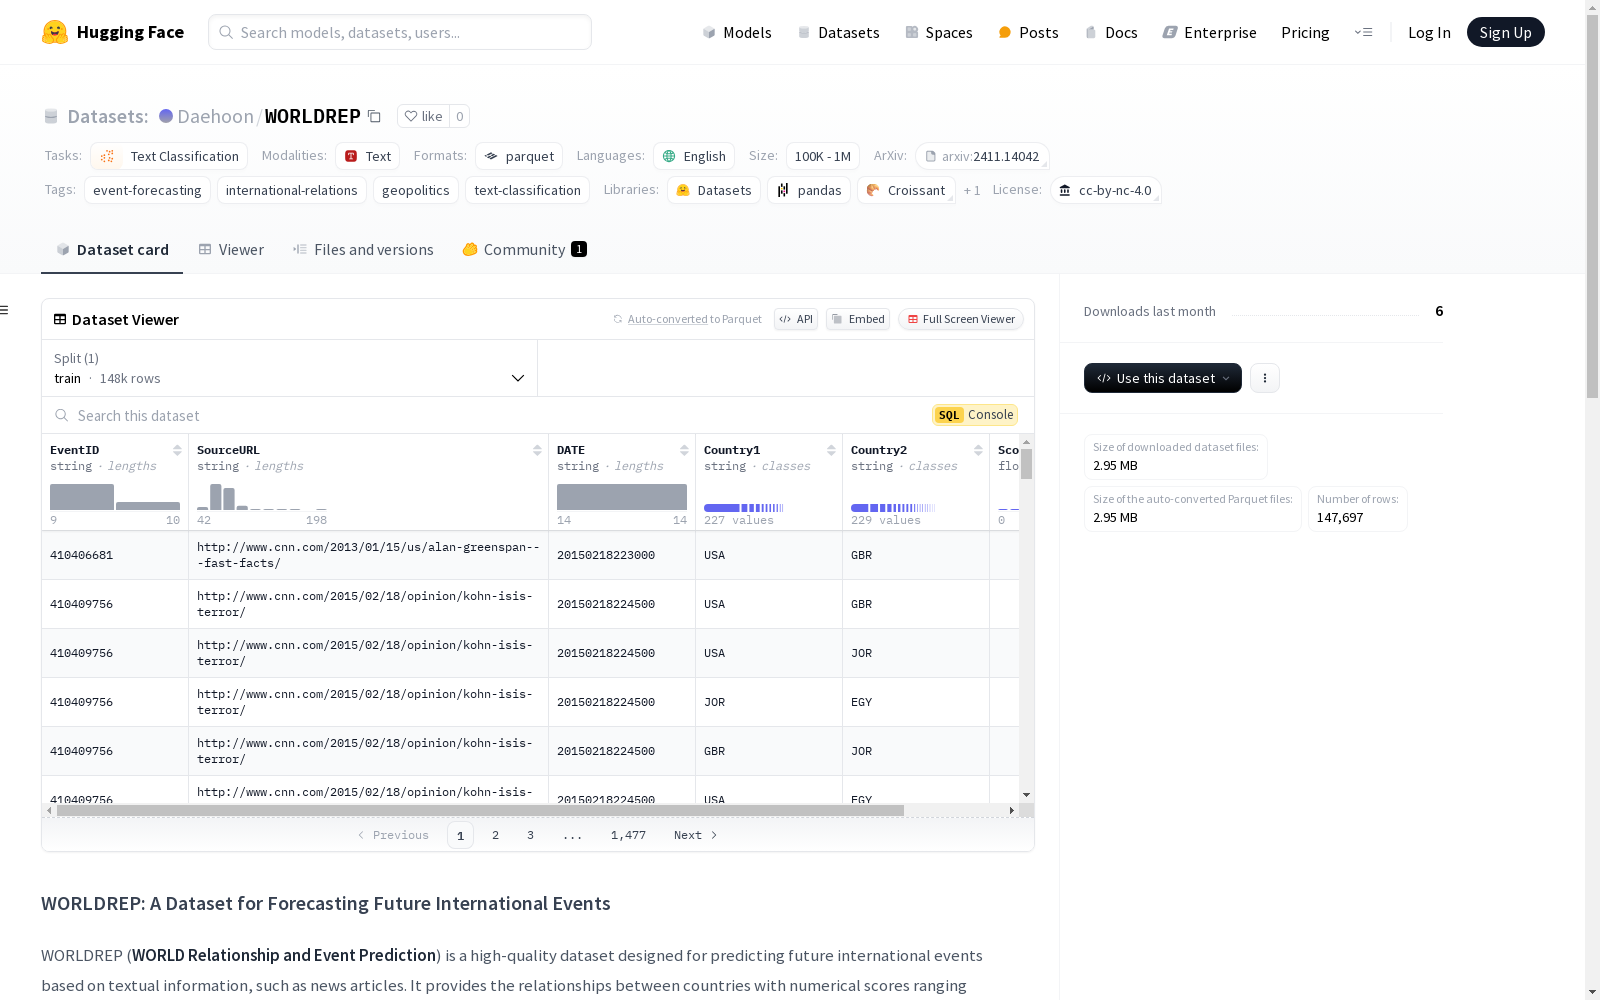Open the Full Screen Viewer
Image resolution: width=1600 pixels, height=1000 pixels.
[961, 319]
